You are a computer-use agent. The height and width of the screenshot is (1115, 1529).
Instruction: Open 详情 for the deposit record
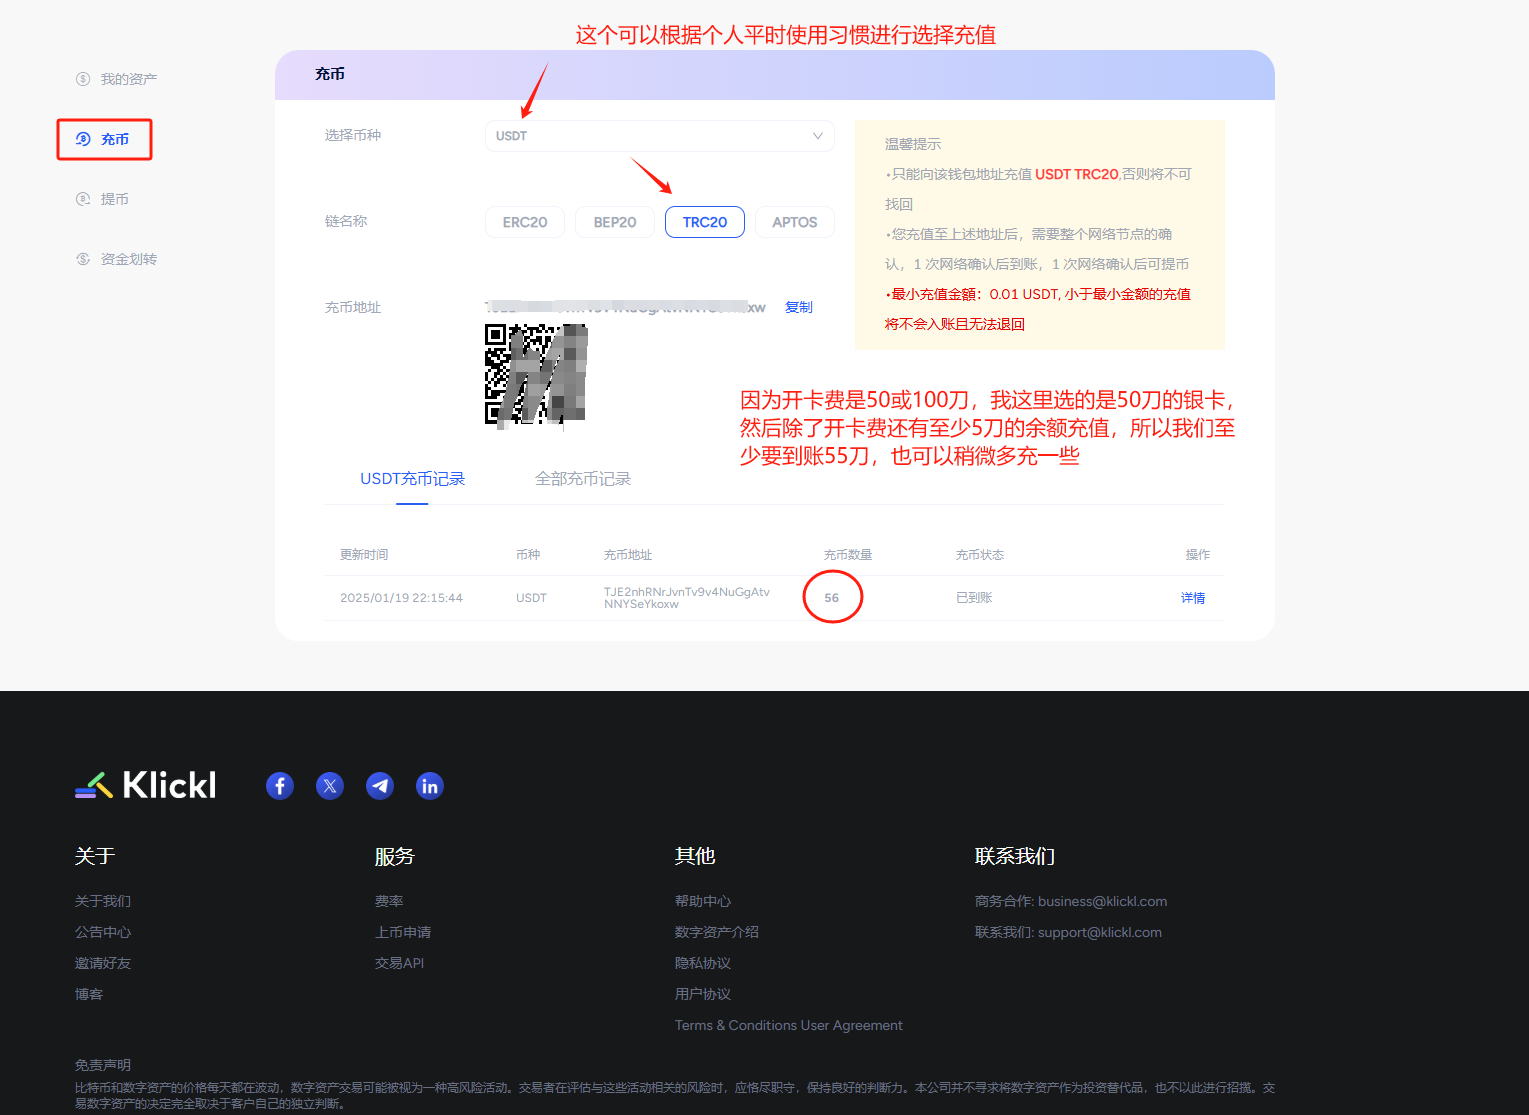[1193, 598]
